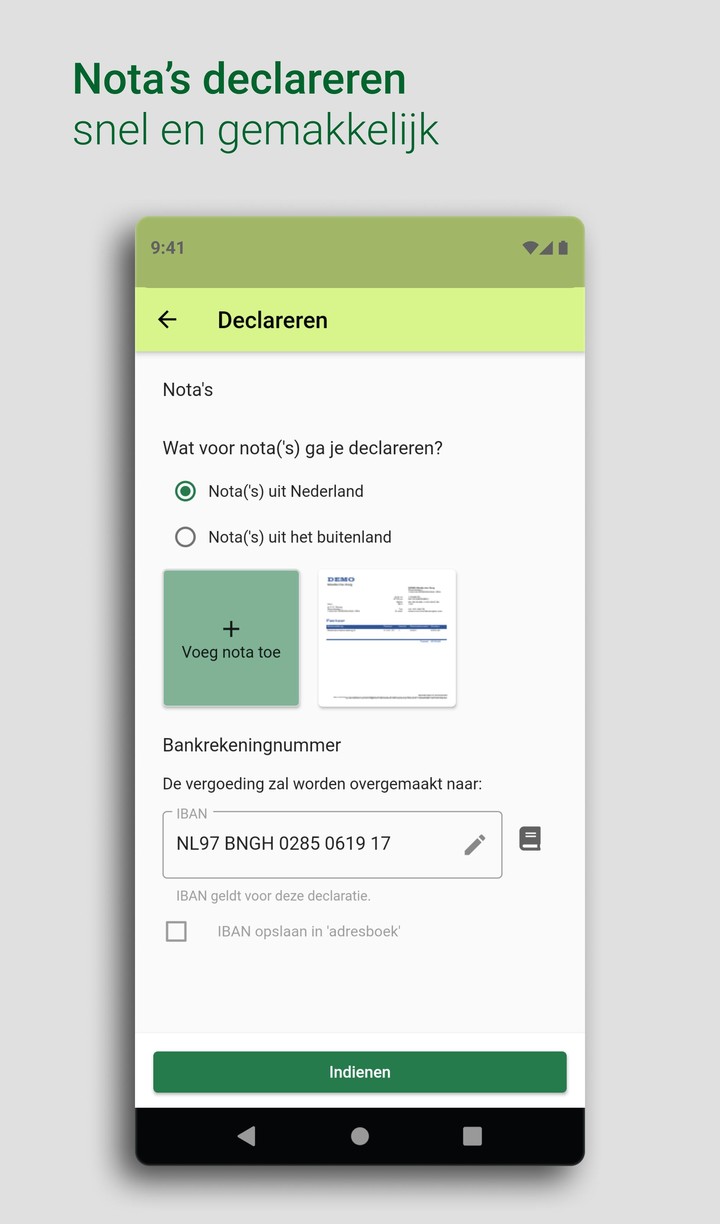Click the "Voeg nota toe" label
The width and height of the screenshot is (720, 1224).
pos(231,653)
